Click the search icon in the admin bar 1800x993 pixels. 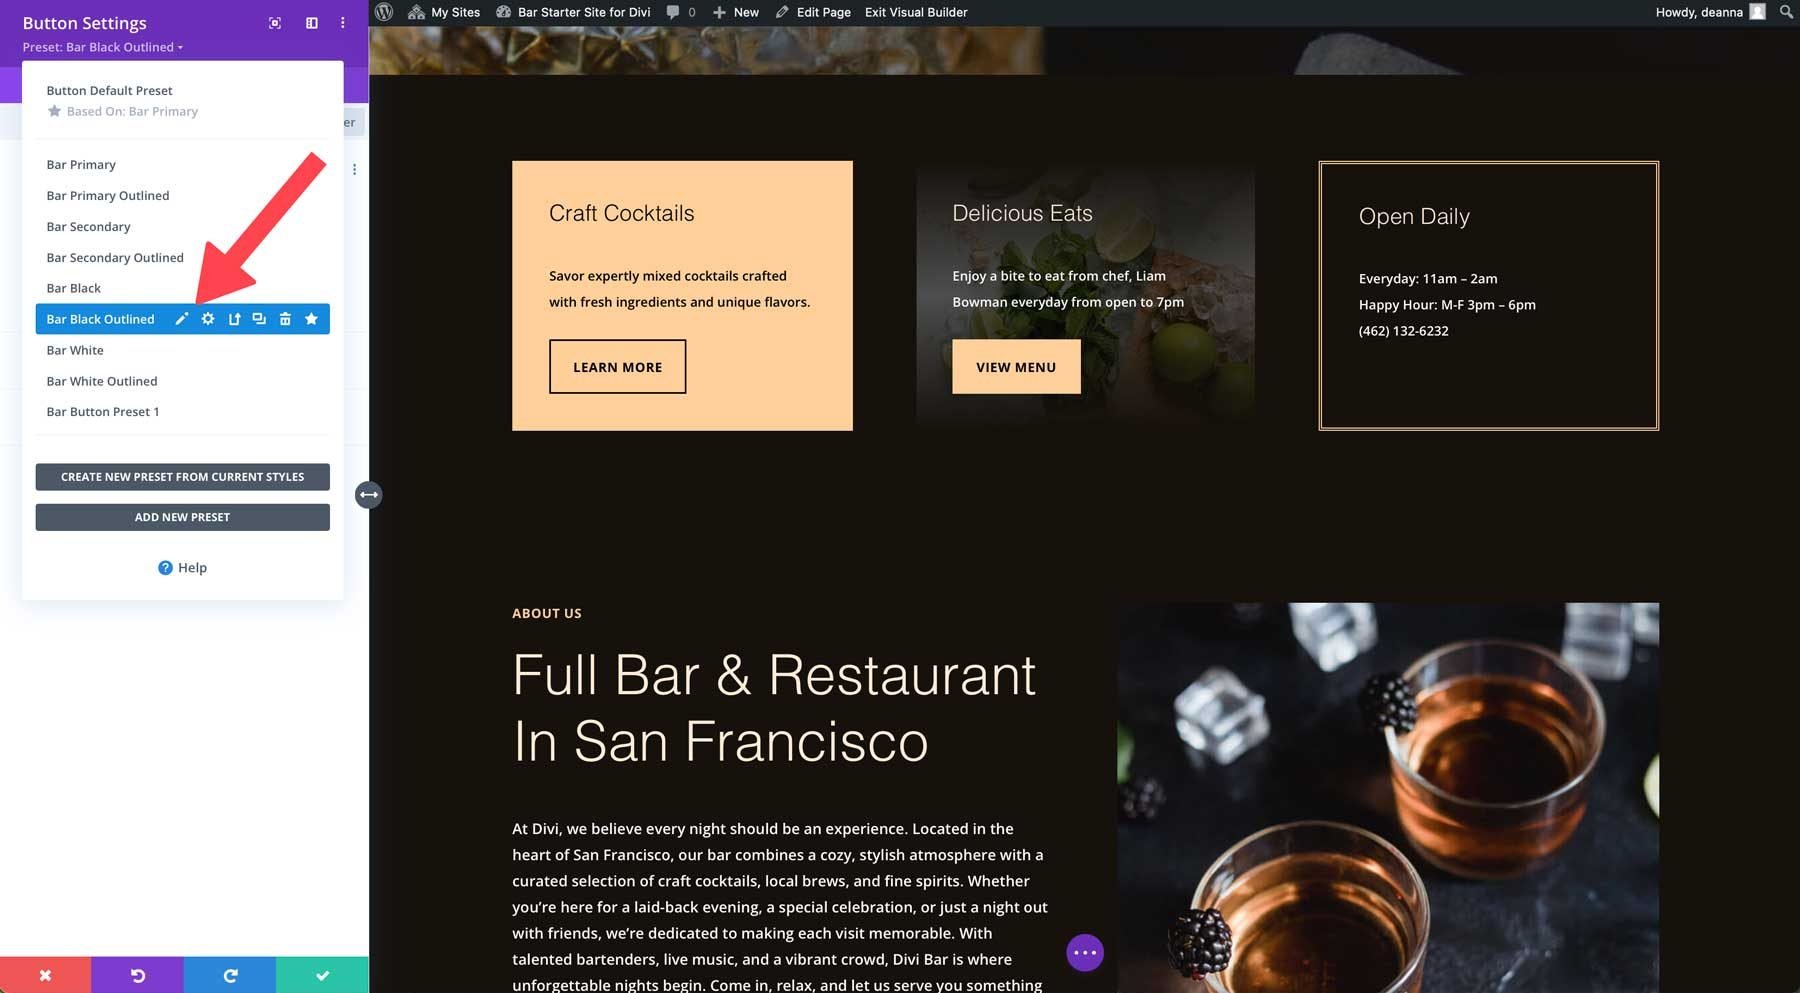[x=1786, y=12]
